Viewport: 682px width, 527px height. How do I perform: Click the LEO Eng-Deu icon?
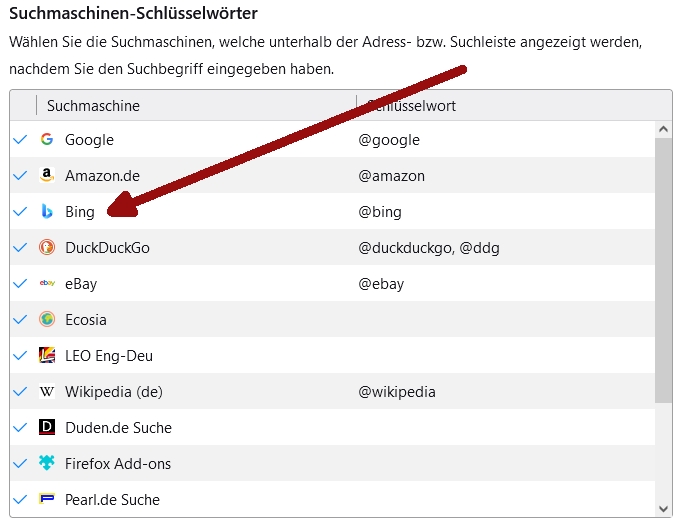pos(47,355)
